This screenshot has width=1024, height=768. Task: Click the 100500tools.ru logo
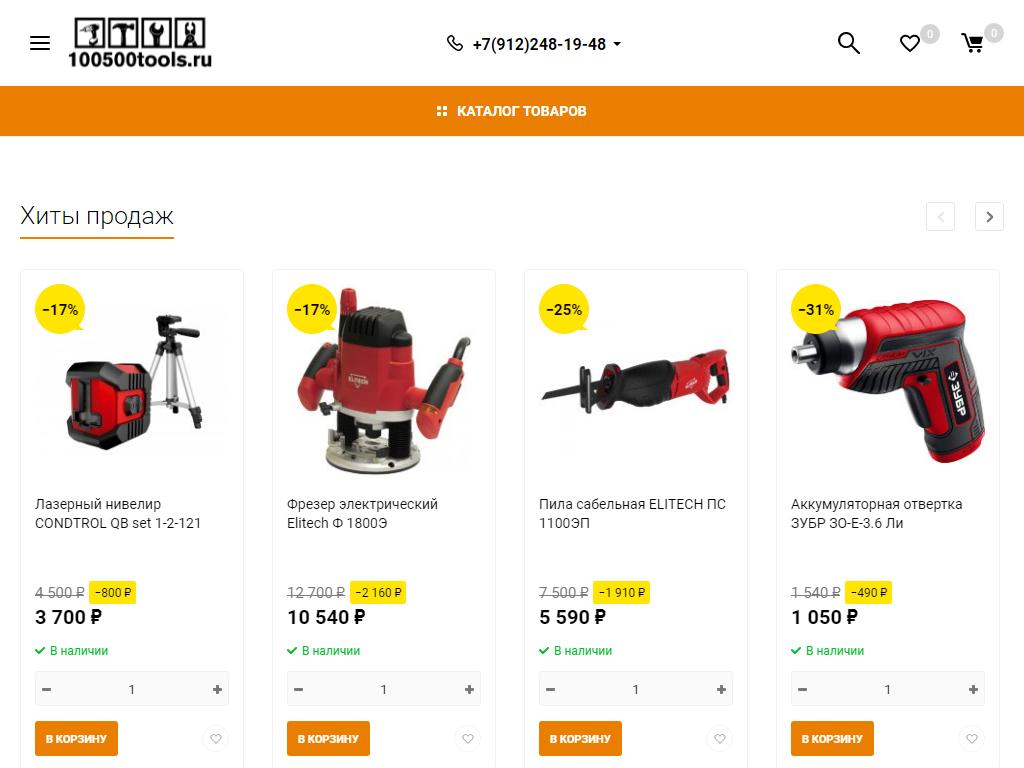(140, 42)
